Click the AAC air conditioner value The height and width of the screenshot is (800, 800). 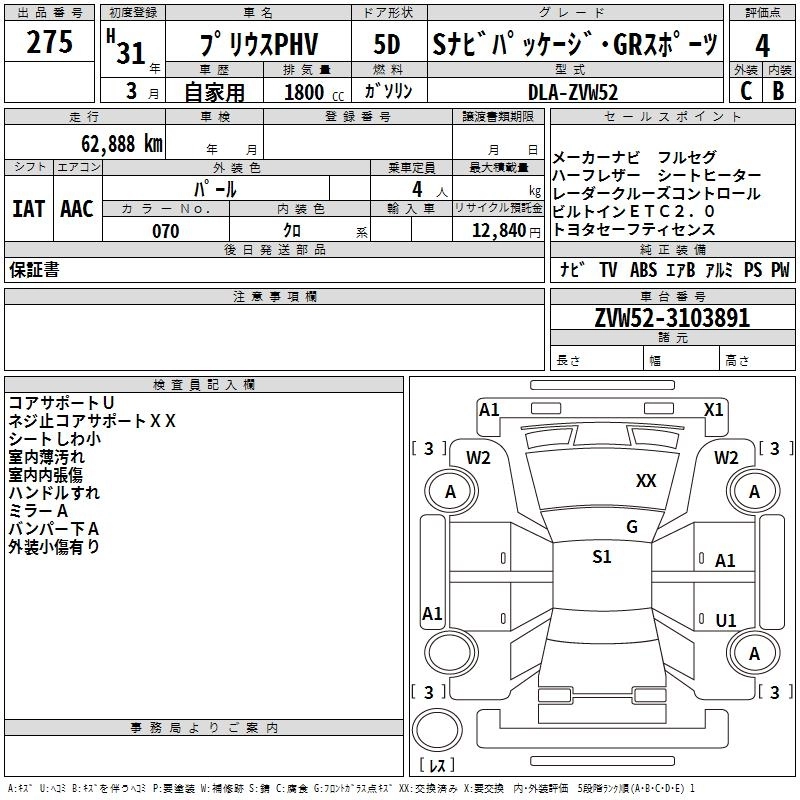point(77,209)
